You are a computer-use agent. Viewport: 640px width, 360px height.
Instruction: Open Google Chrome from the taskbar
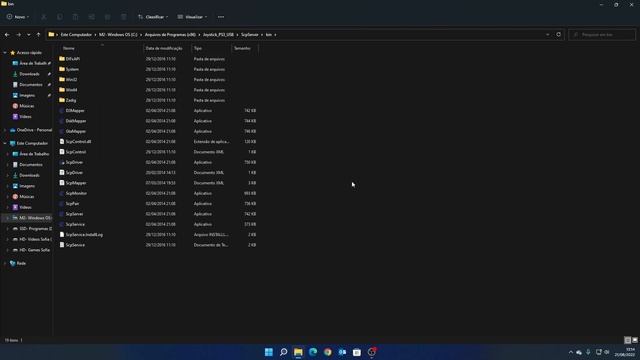(328, 352)
